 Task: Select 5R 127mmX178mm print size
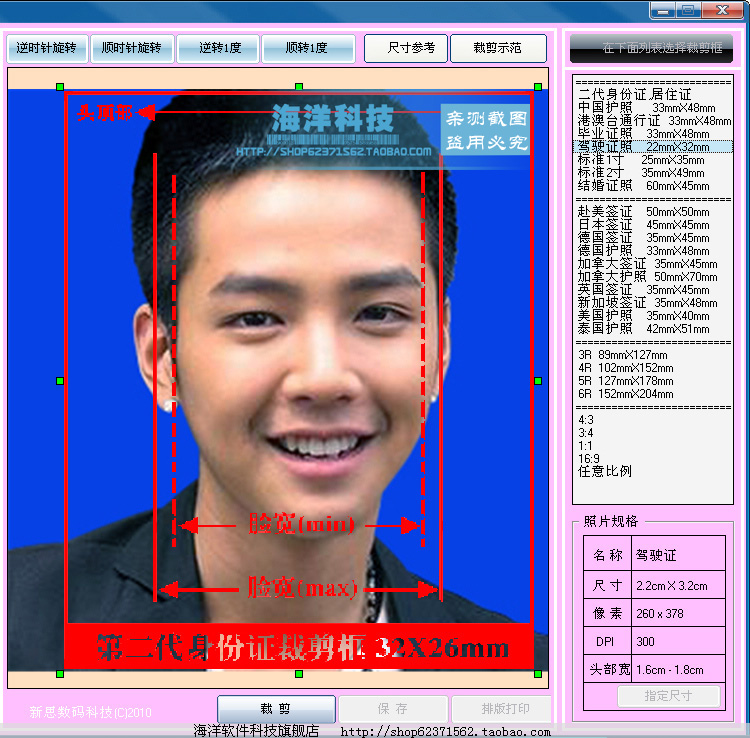[652, 381]
